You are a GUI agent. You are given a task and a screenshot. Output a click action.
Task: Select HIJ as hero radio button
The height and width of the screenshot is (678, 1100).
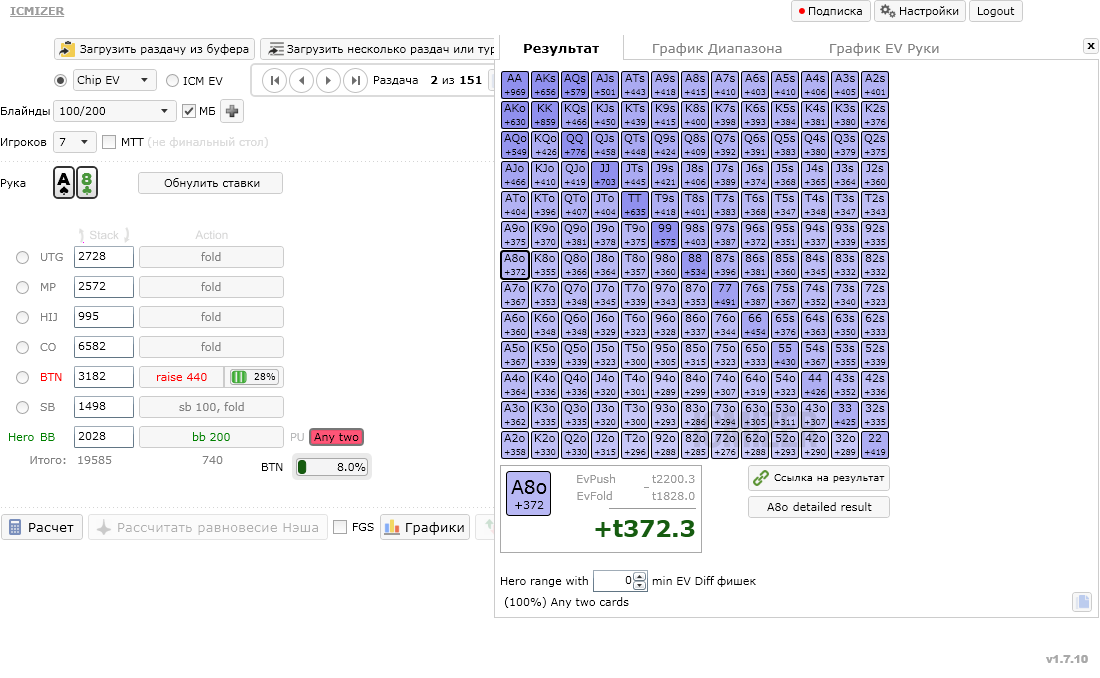pyautogui.click(x=22, y=317)
